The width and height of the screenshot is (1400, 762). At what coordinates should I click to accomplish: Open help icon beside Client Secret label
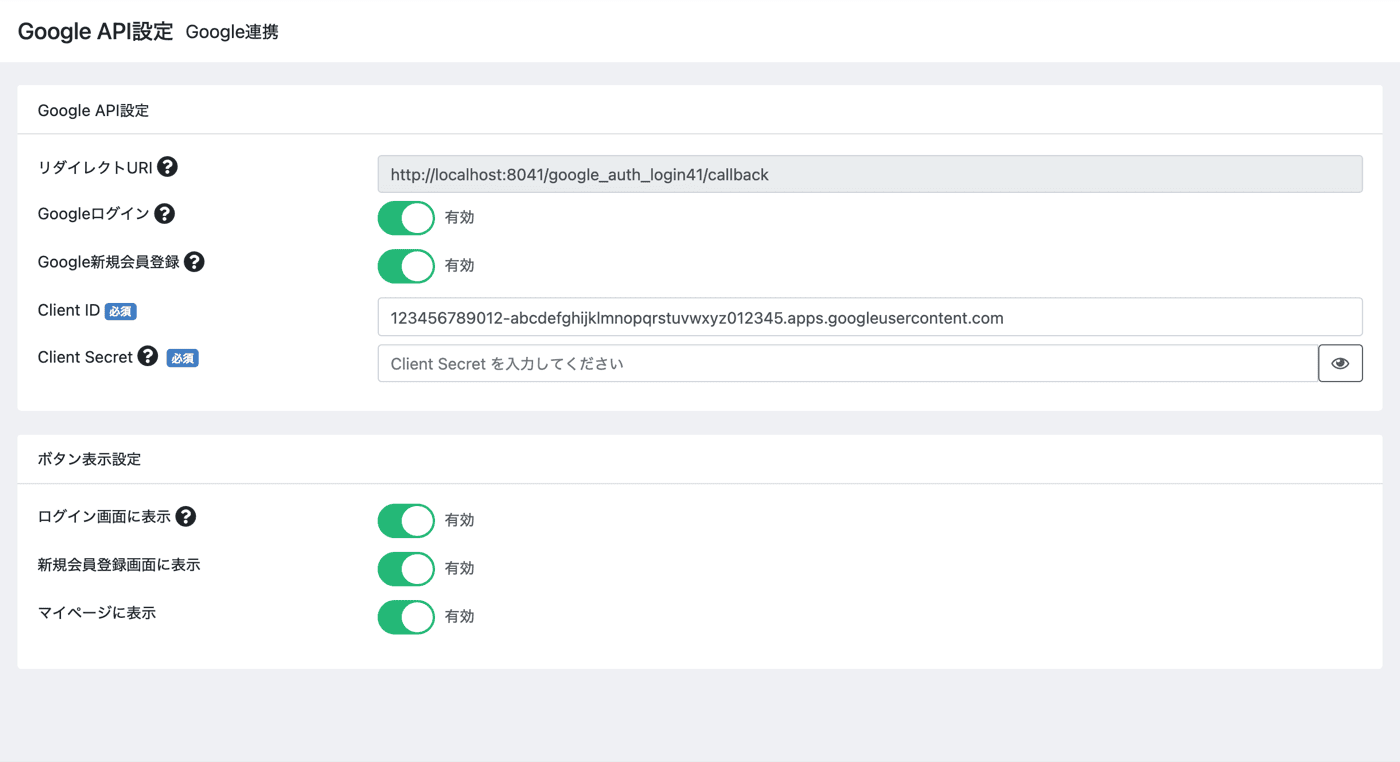point(148,356)
